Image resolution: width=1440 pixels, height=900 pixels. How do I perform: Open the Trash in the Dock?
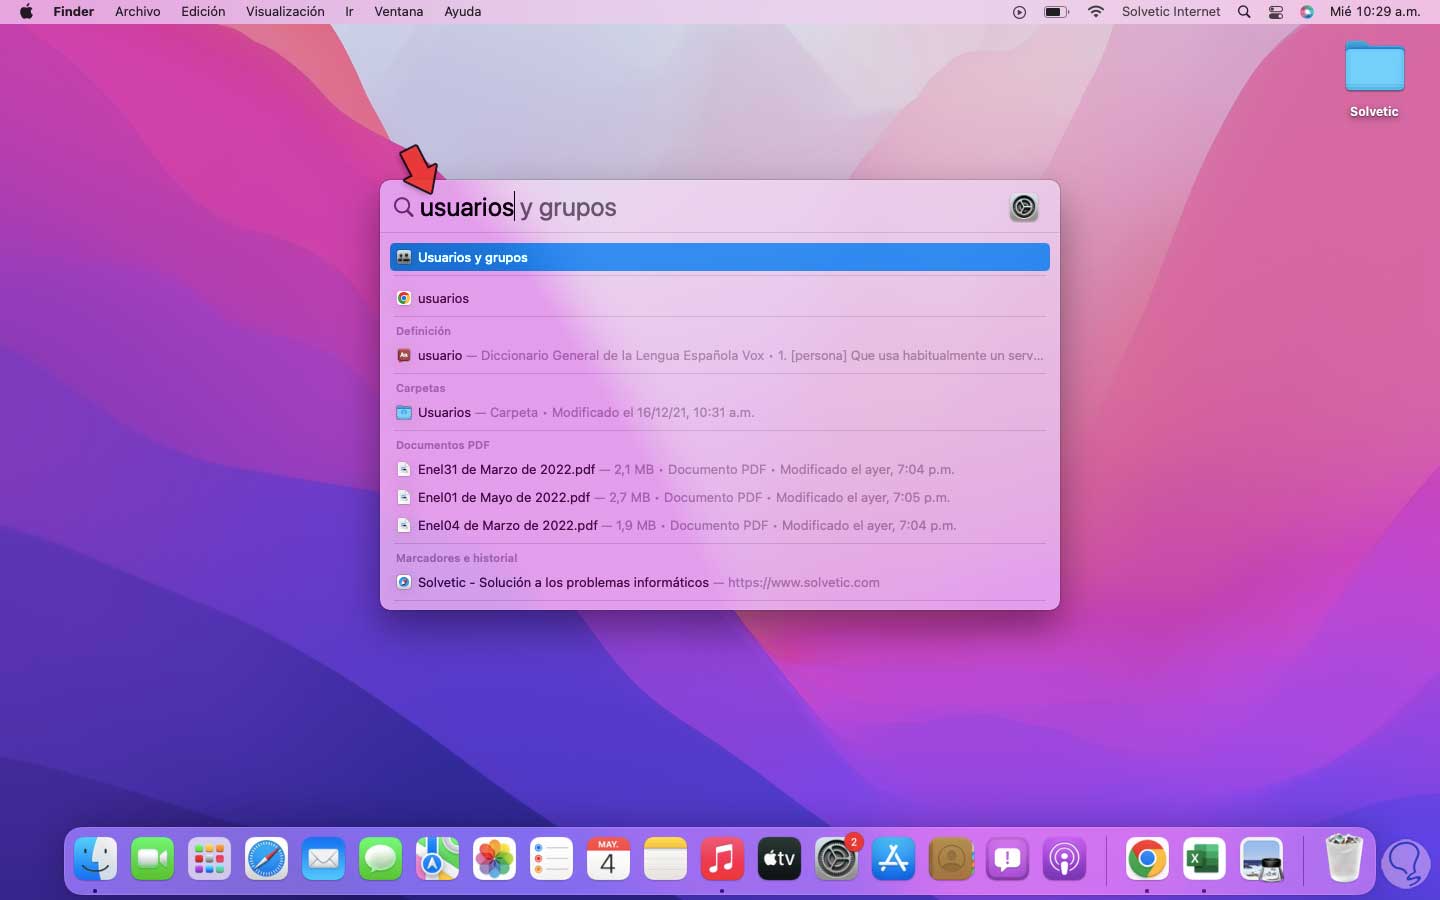(1344, 858)
